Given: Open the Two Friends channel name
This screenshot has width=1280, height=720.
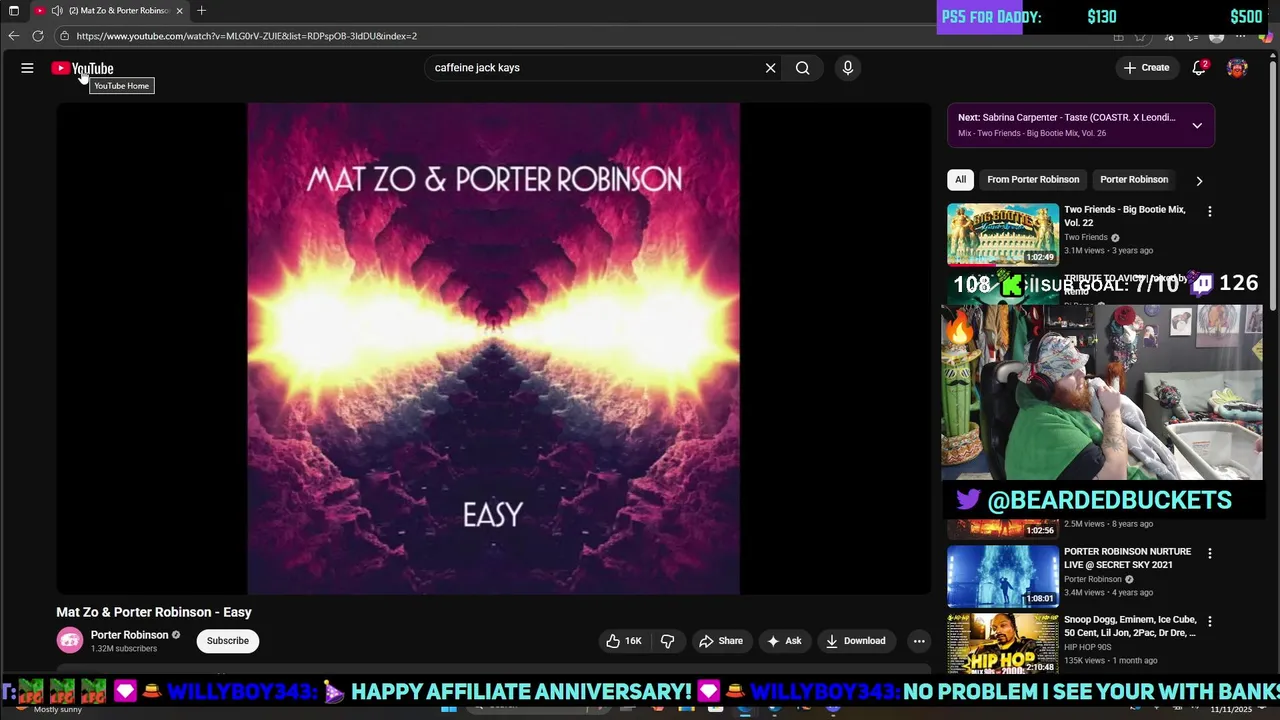Looking at the screenshot, I should [x=1086, y=238].
